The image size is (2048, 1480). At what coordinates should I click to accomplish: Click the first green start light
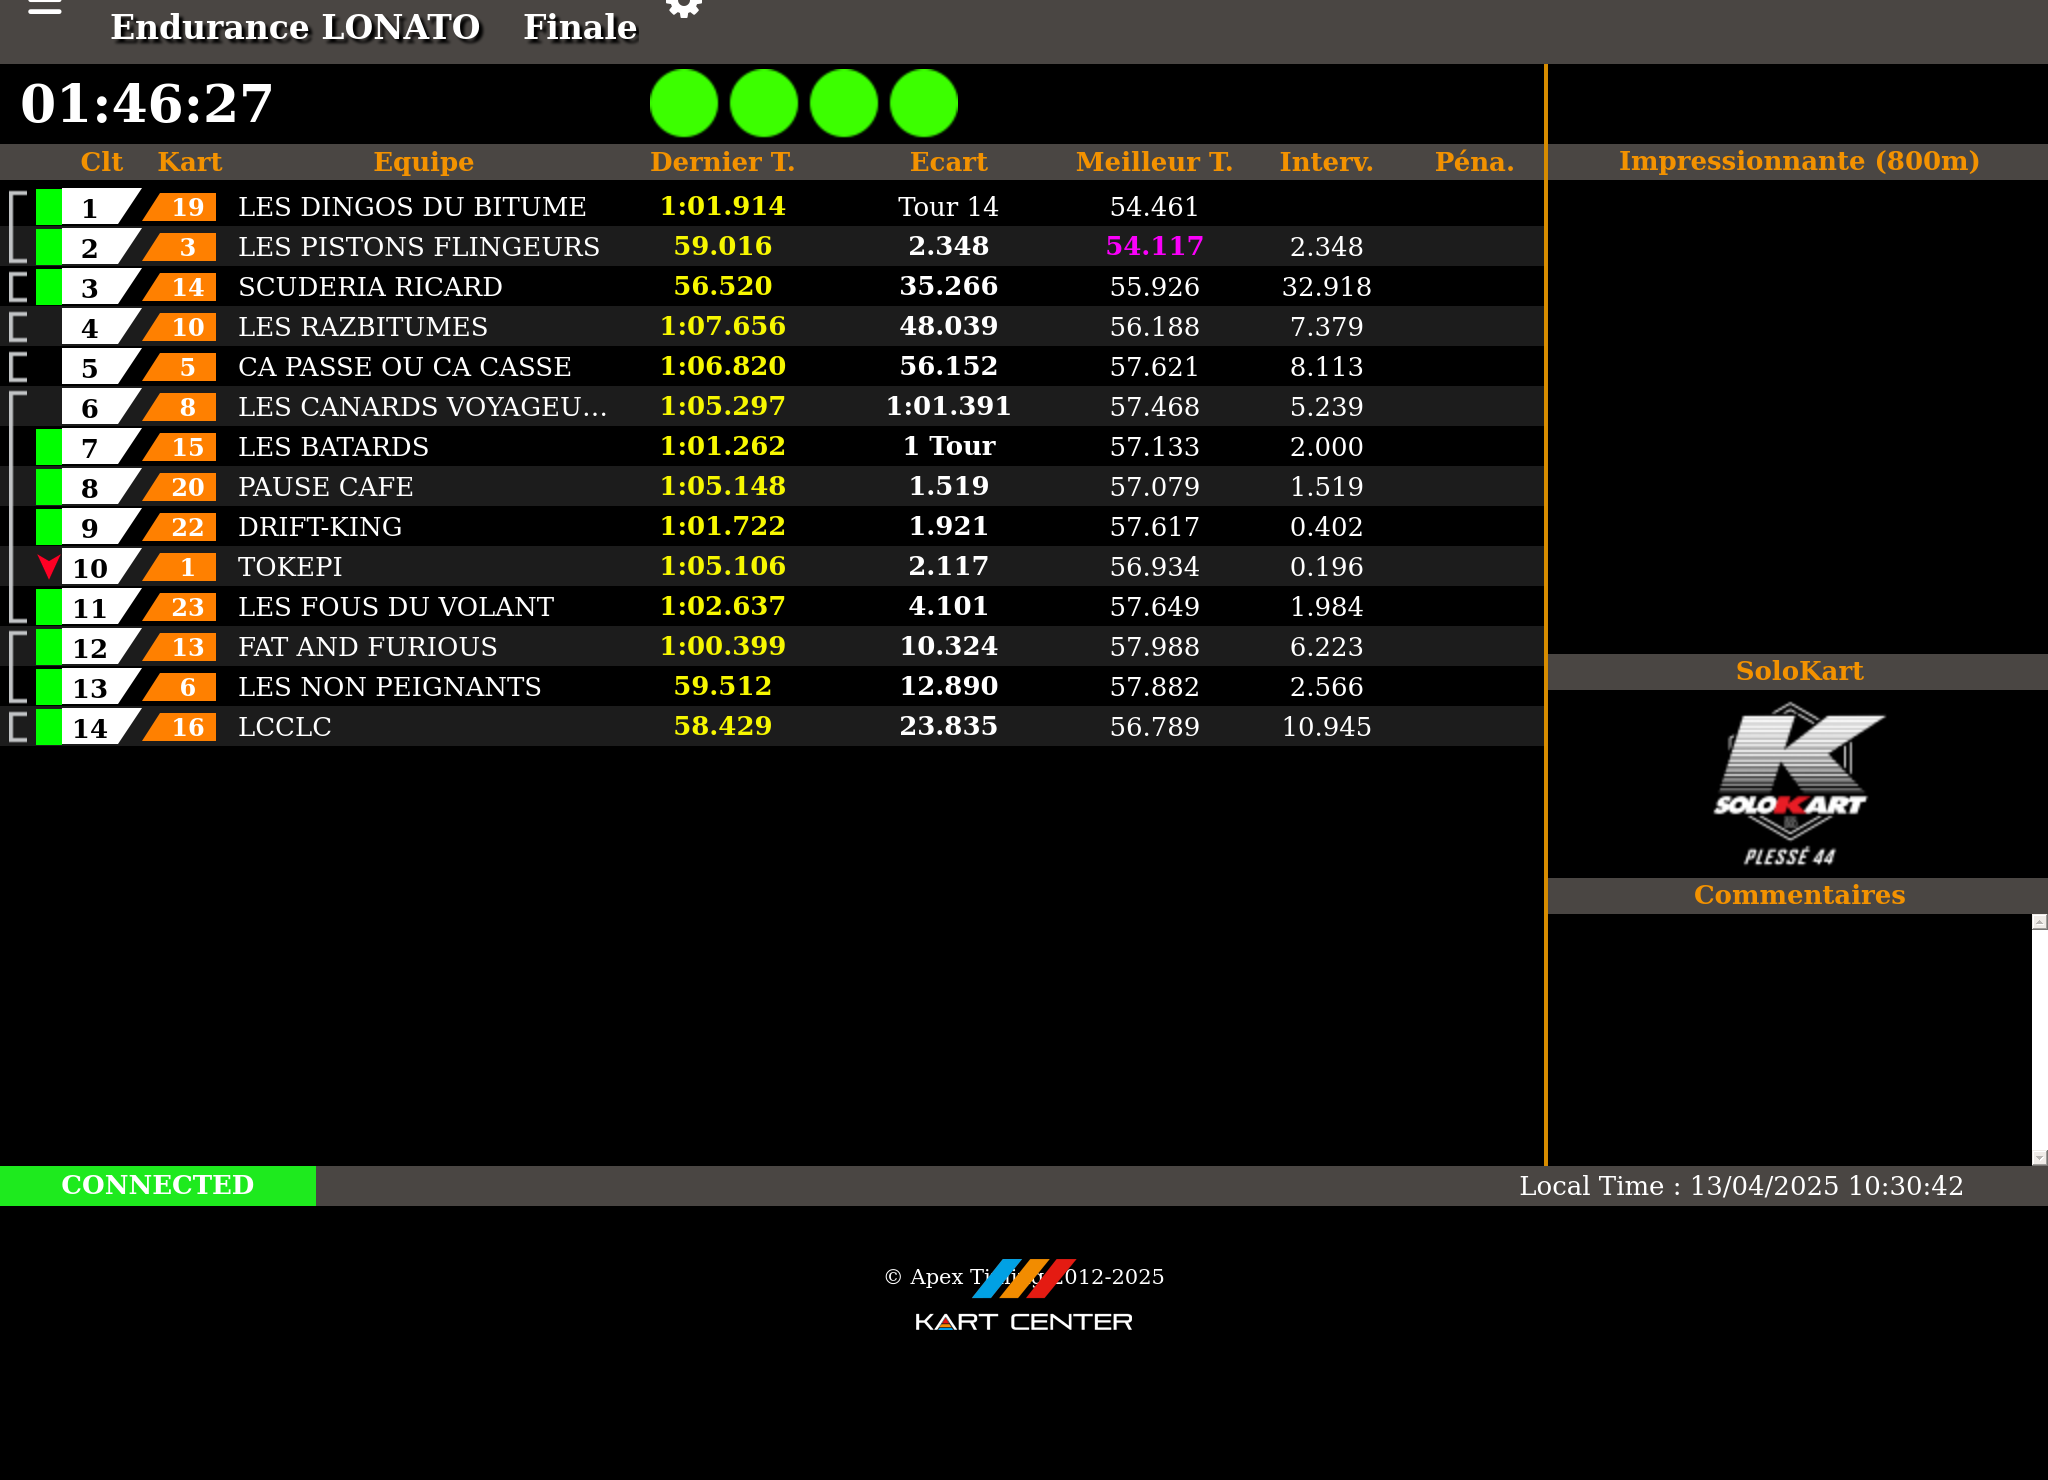pos(684,103)
